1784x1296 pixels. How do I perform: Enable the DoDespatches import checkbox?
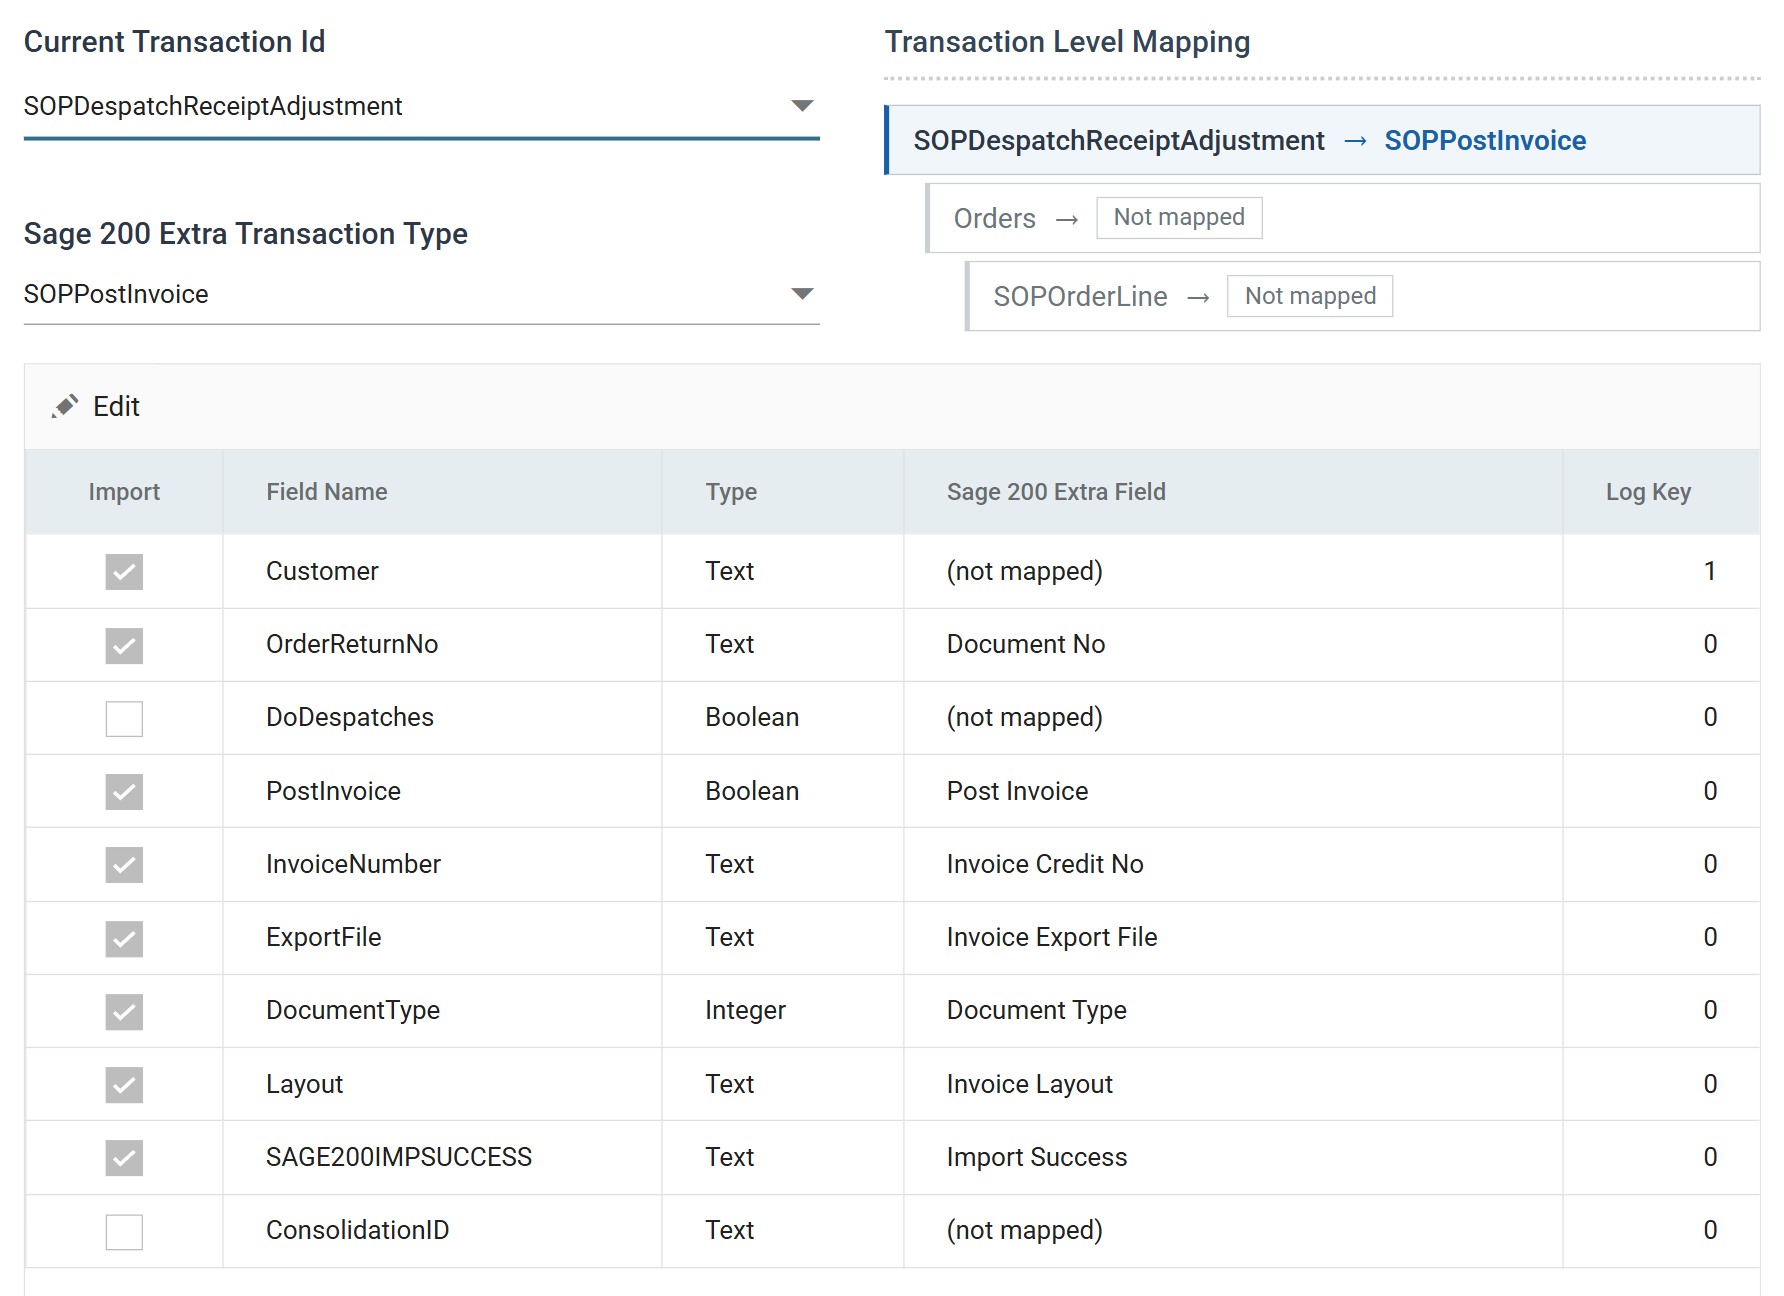124,718
